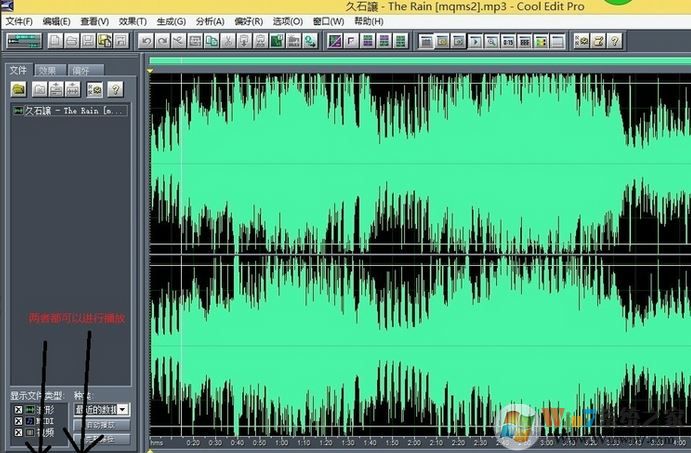Switch to the 偏好 panel tab
Image resolution: width=691 pixels, height=453 pixels.
click(x=86, y=70)
